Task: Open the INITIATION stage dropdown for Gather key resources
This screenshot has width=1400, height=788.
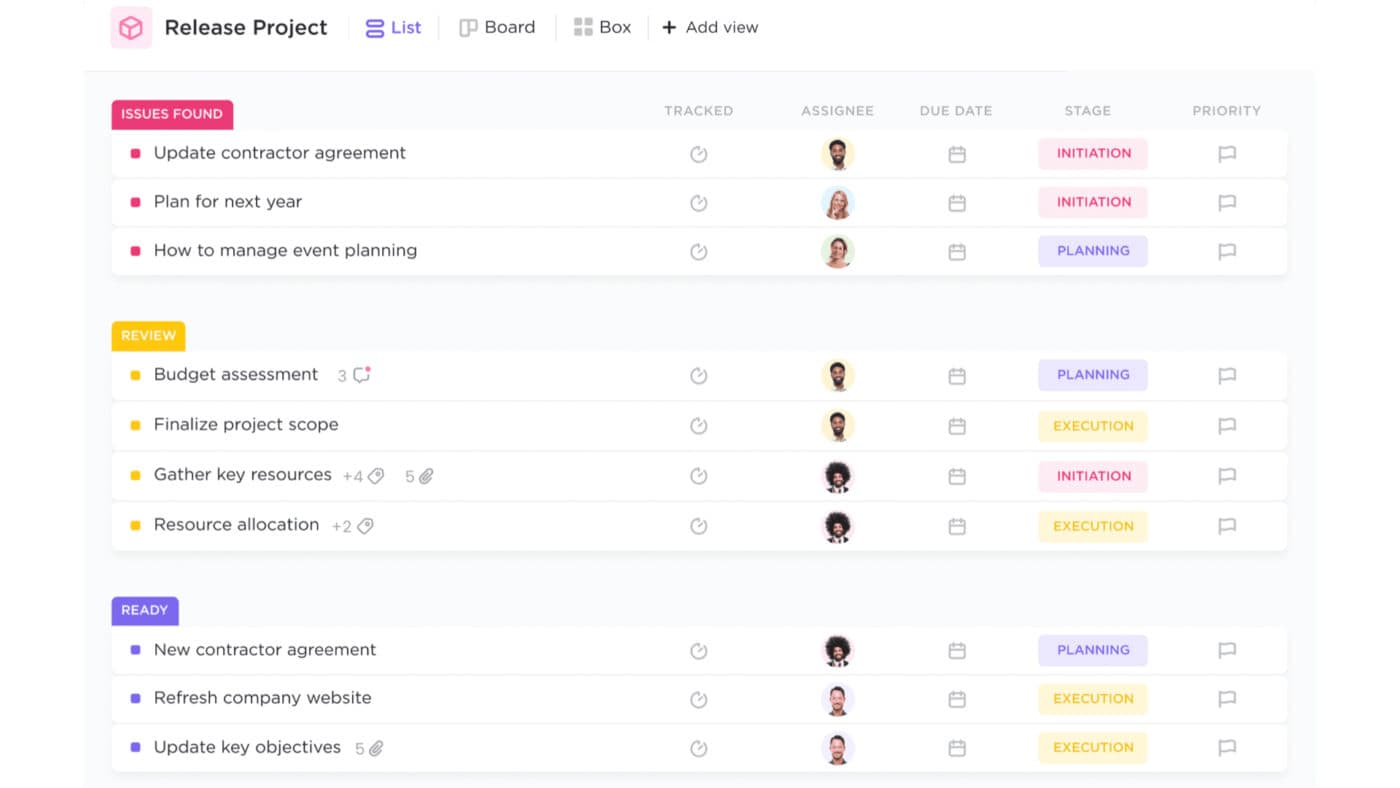Action: 1093,476
